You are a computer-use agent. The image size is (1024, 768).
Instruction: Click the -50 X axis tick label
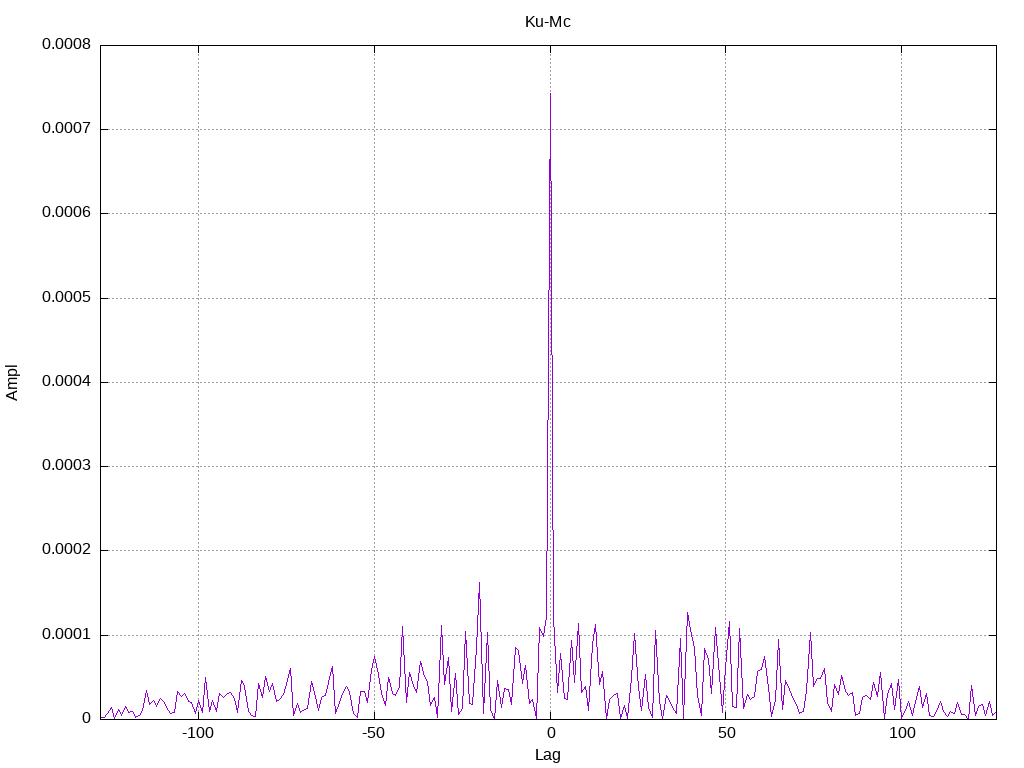[x=373, y=733]
